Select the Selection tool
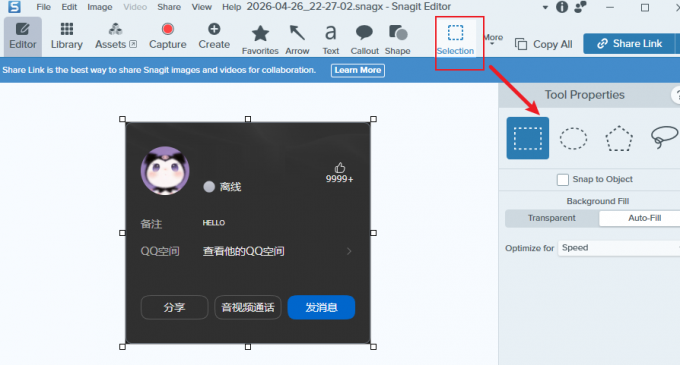 point(455,40)
